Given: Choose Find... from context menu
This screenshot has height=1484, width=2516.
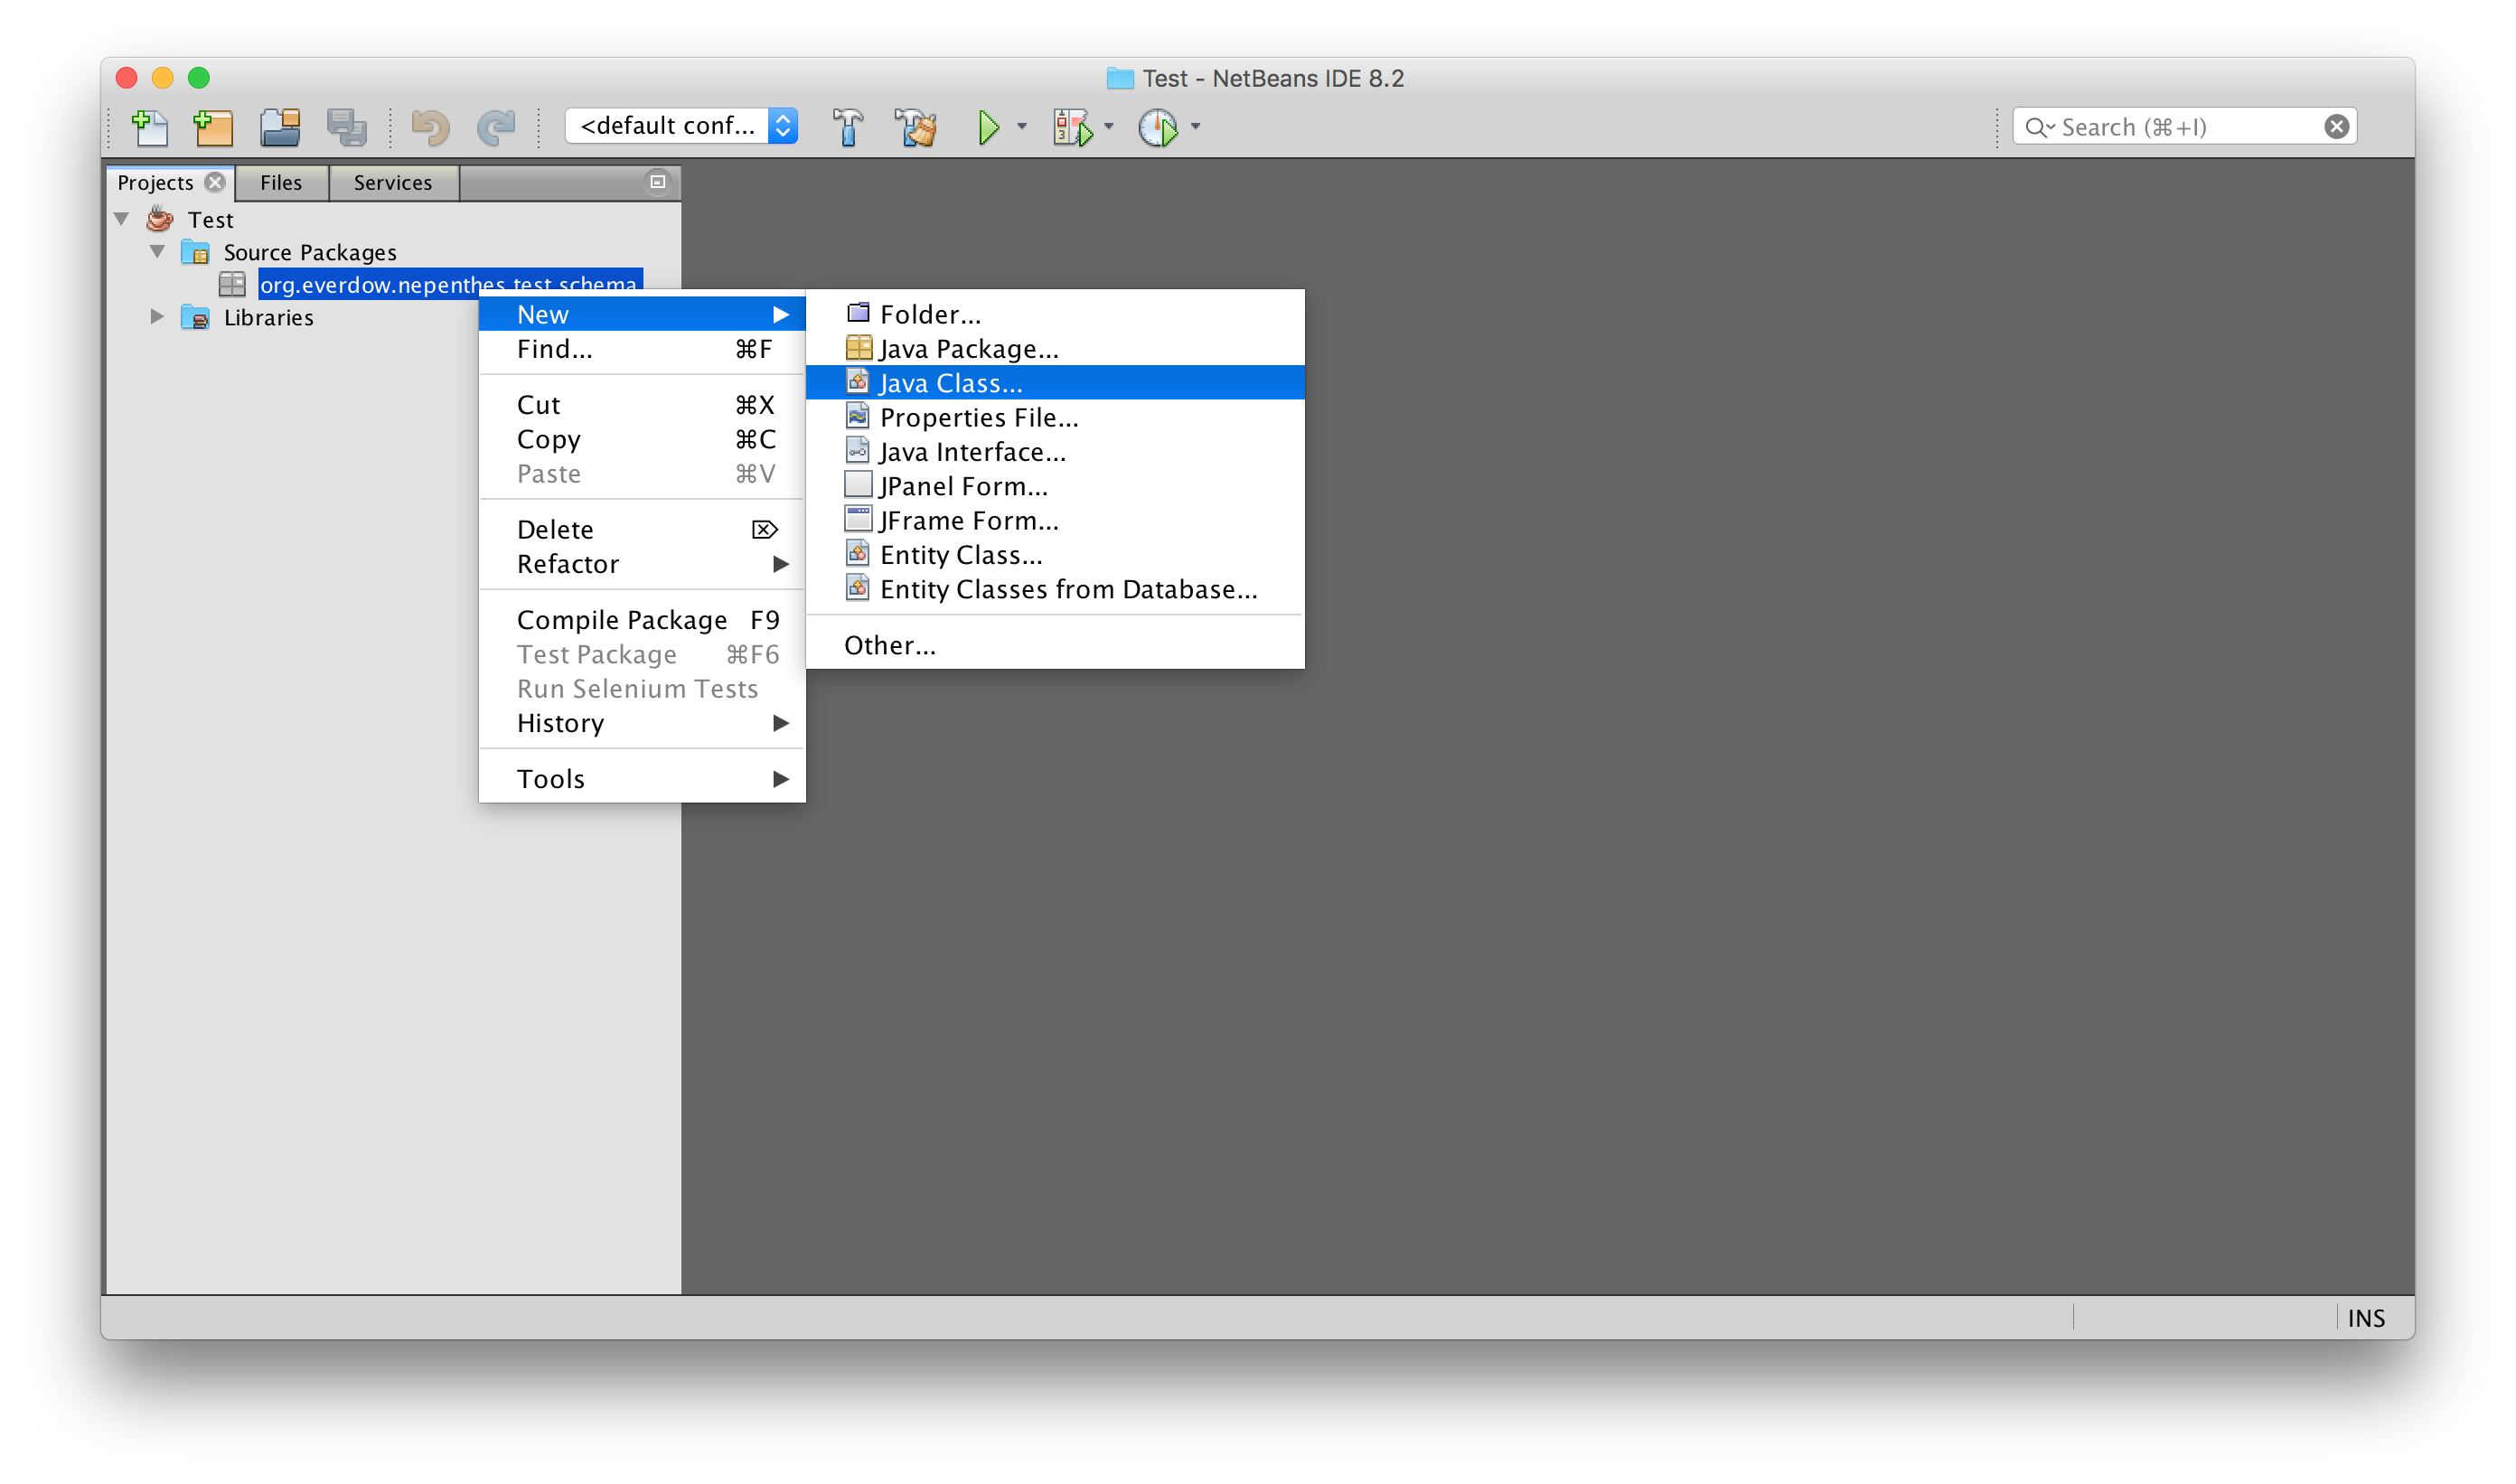Looking at the screenshot, I should [x=642, y=349].
